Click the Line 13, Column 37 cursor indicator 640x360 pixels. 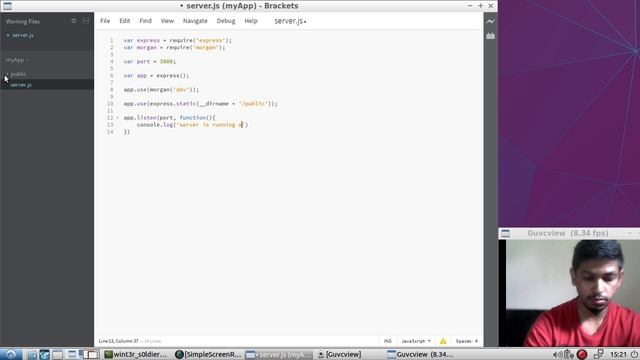[118, 341]
